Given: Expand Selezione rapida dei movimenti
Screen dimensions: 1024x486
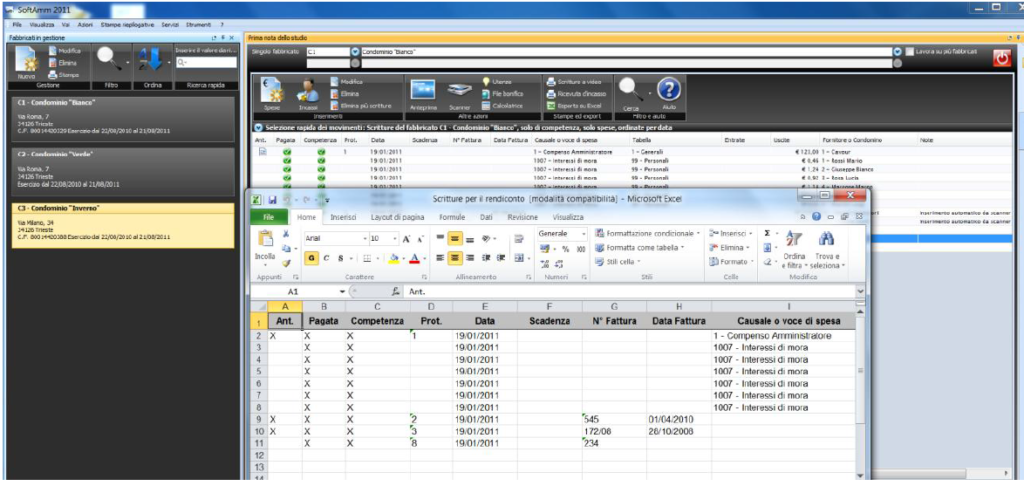Looking at the screenshot, I should [259, 128].
